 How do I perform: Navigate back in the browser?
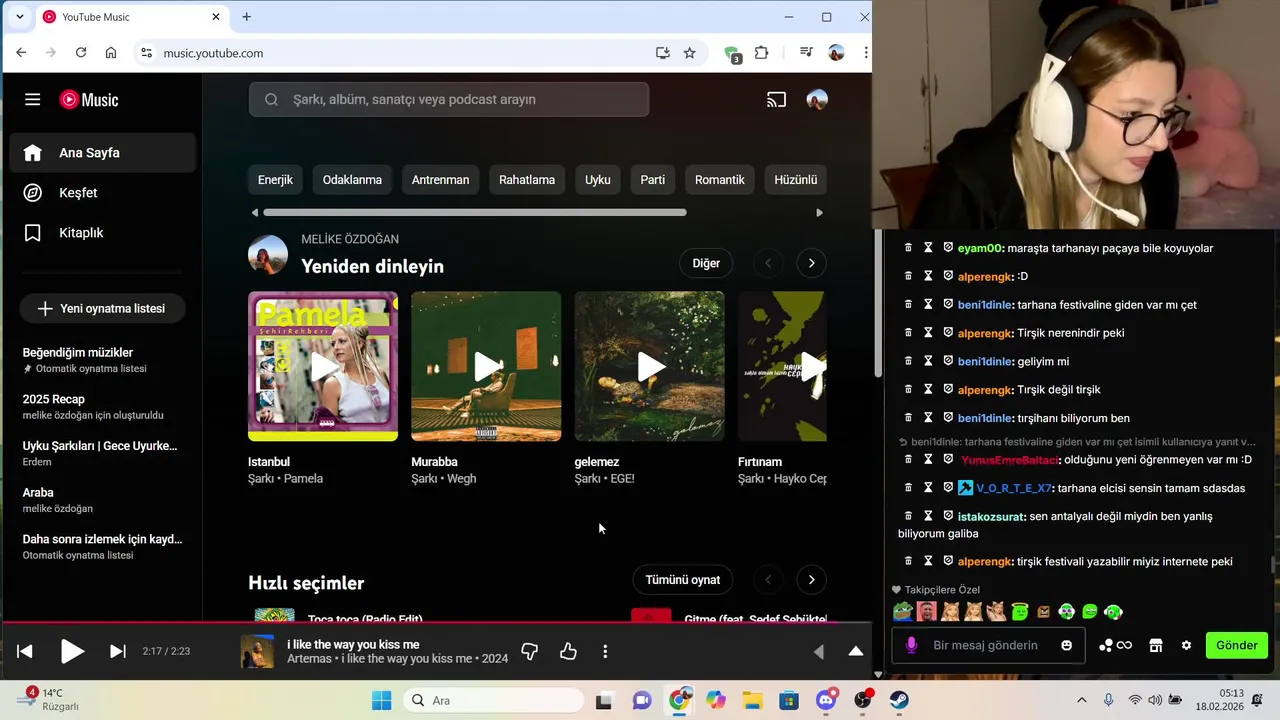click(22, 53)
